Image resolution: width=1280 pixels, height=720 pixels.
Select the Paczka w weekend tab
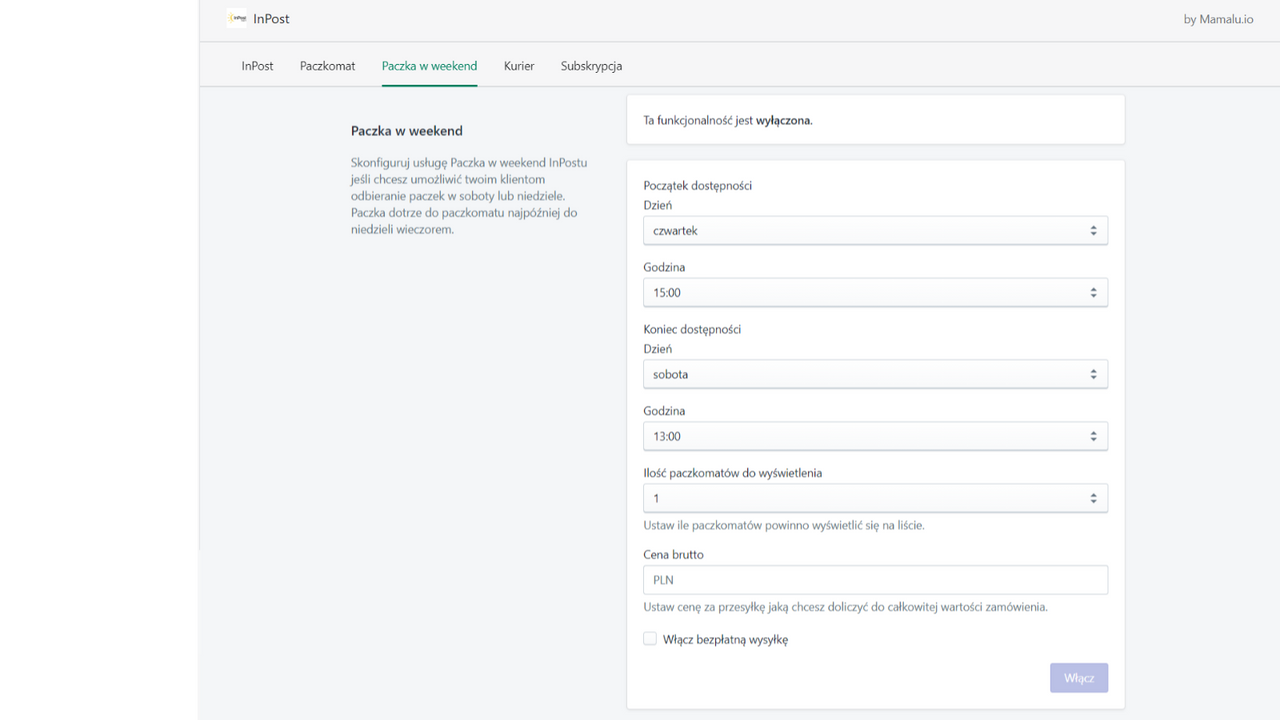[429, 66]
